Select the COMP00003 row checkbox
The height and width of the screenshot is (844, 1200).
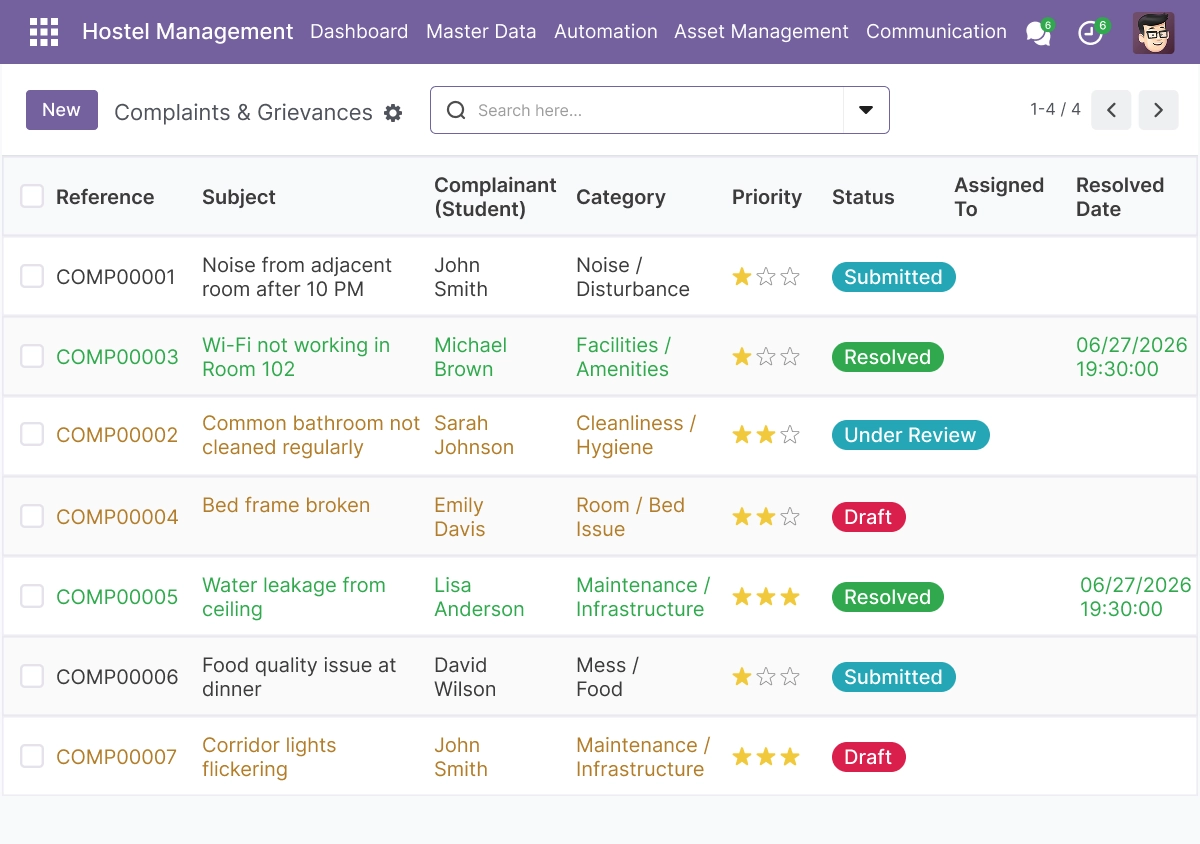click(x=32, y=356)
